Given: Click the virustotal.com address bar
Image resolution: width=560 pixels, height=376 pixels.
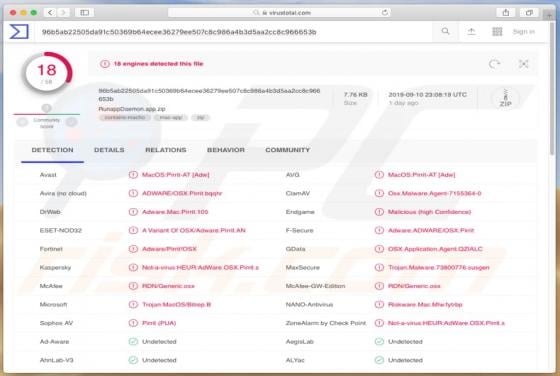Looking at the screenshot, I should [279, 12].
